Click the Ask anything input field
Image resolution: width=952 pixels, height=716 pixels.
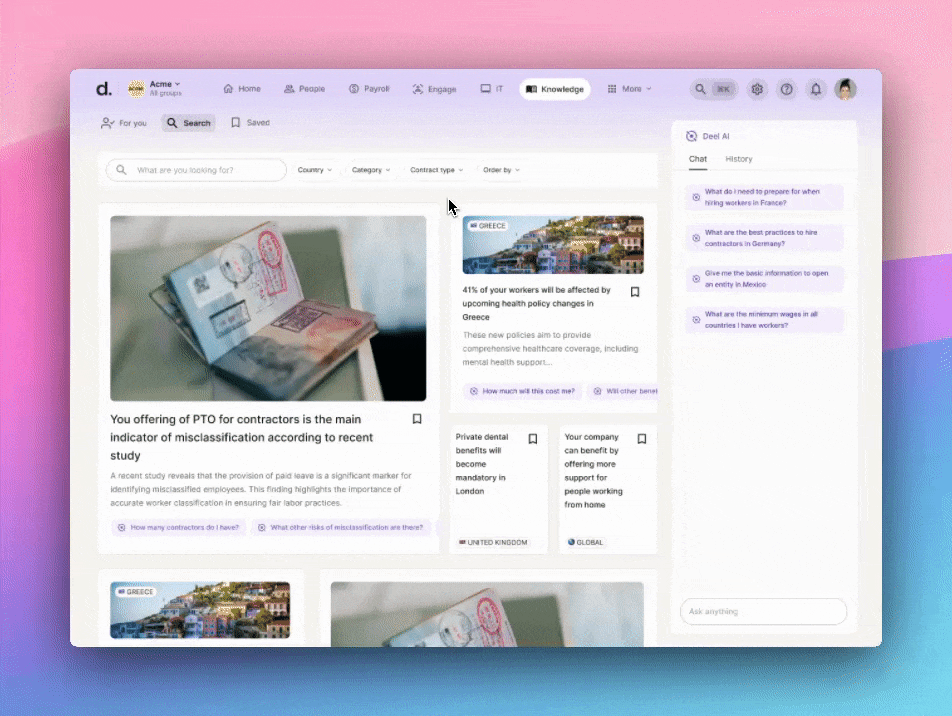pos(763,611)
